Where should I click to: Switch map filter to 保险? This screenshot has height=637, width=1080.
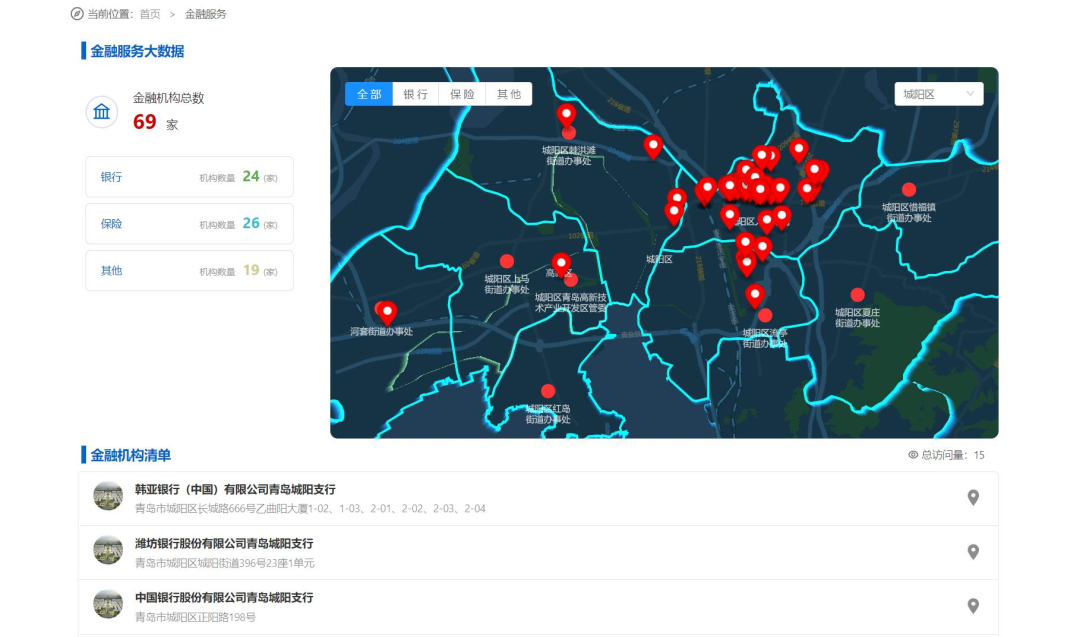point(462,94)
